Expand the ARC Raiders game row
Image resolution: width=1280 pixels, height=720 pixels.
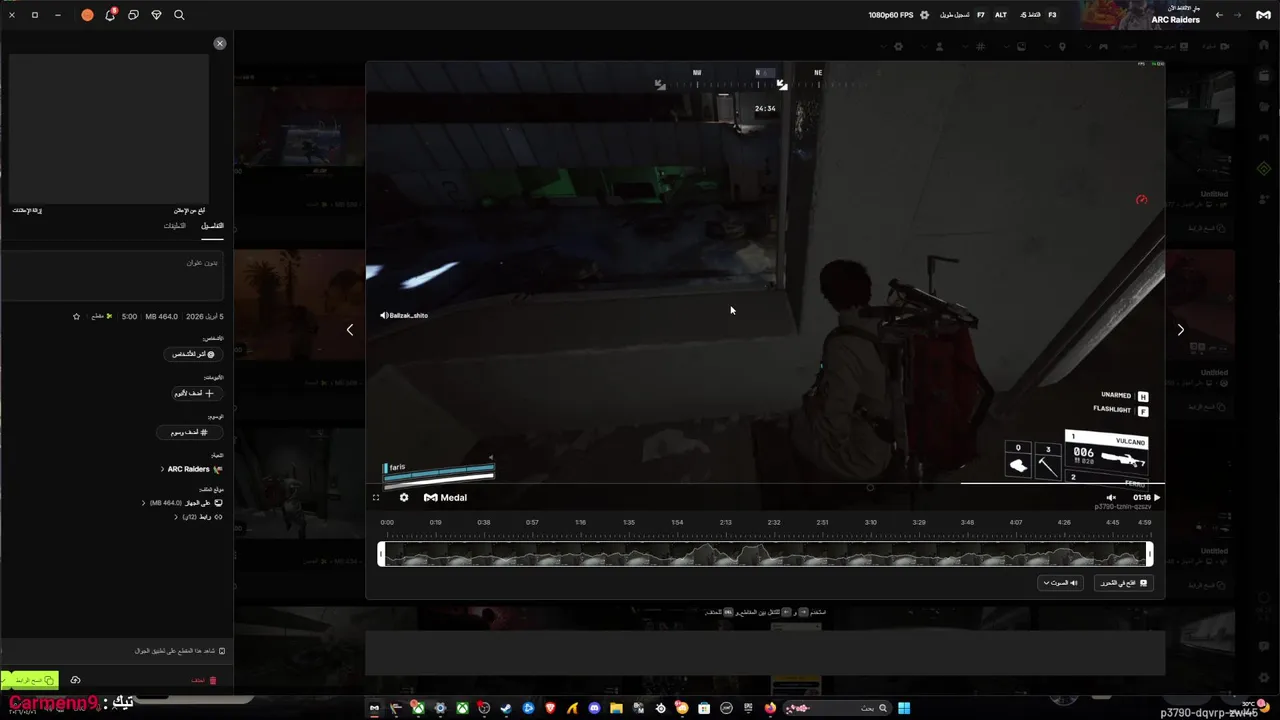point(192,469)
